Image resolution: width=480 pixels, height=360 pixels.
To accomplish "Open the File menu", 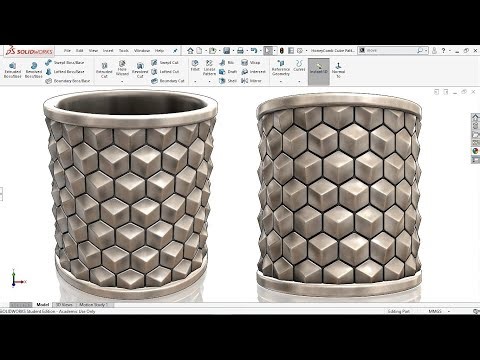I will pyautogui.click(x=67, y=51).
